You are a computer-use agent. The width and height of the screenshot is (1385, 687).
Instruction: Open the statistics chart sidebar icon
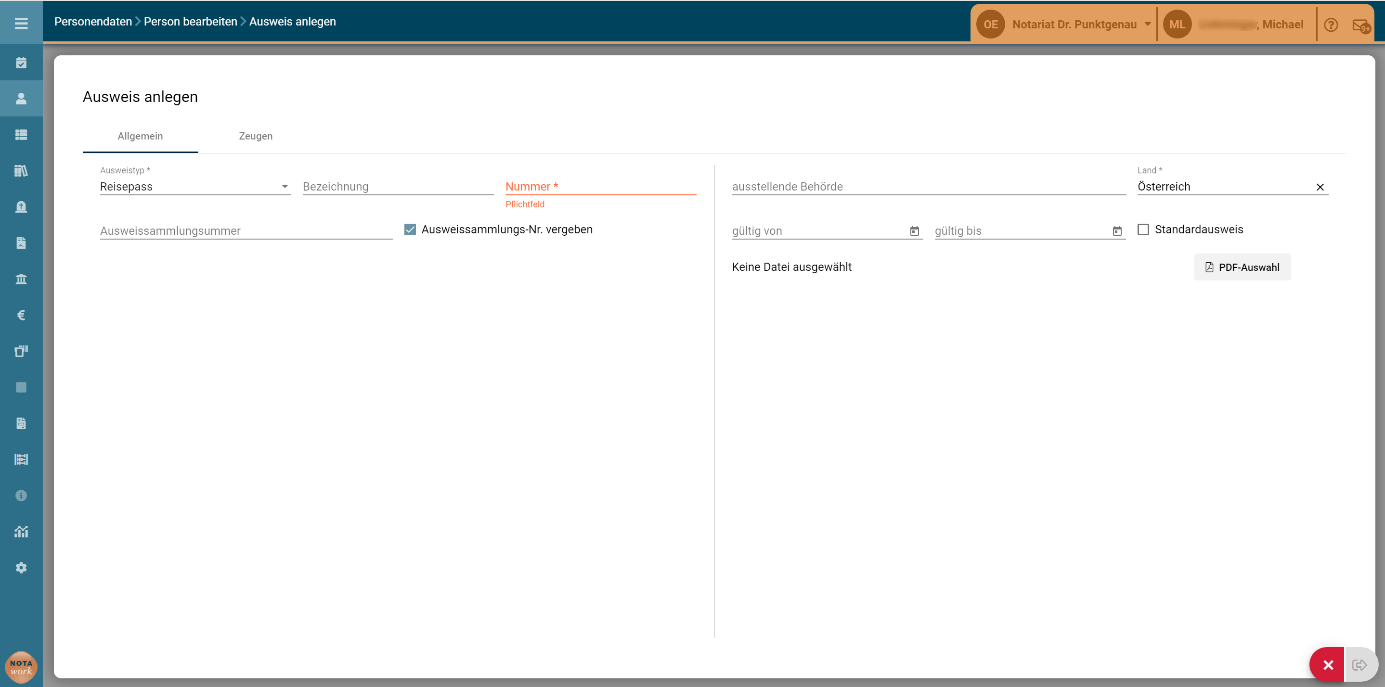pos(21,531)
